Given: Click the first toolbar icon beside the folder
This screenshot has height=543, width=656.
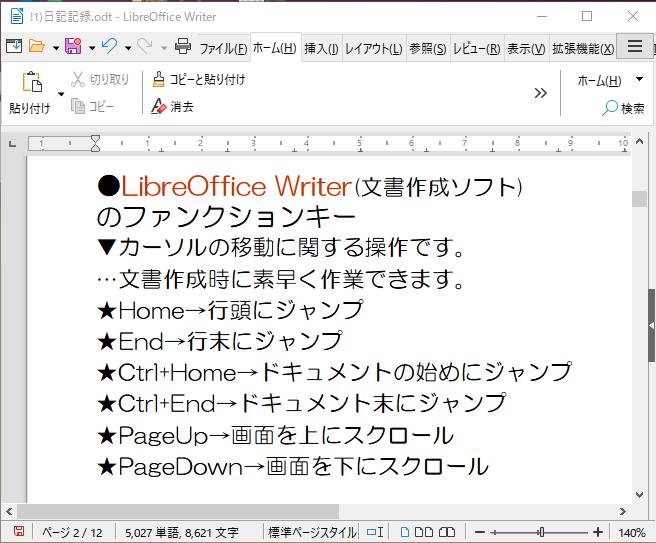Looking at the screenshot, I should point(14,46).
